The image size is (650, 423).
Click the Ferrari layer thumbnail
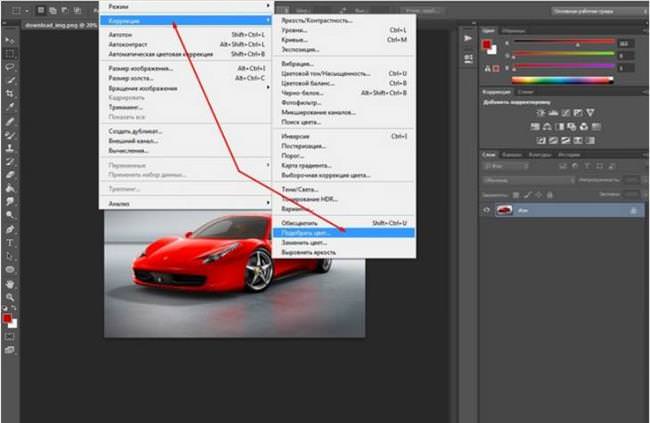(504, 210)
